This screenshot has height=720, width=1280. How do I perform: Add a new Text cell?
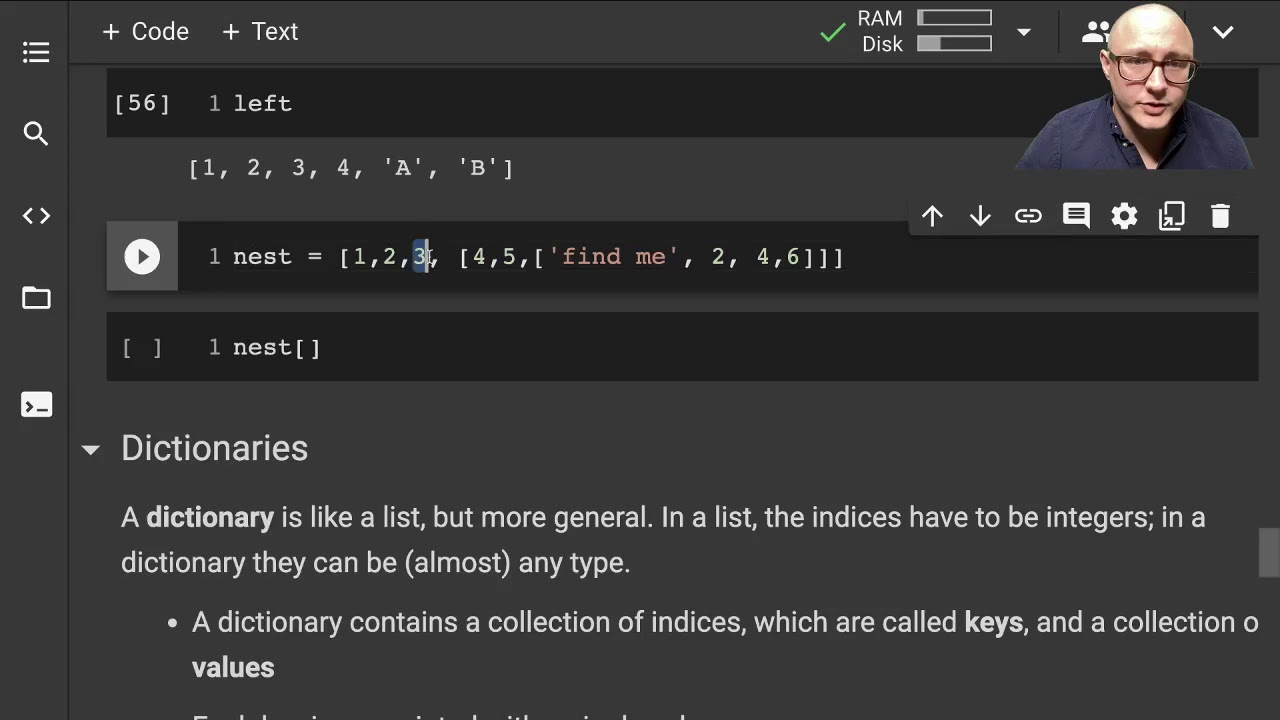(x=260, y=32)
